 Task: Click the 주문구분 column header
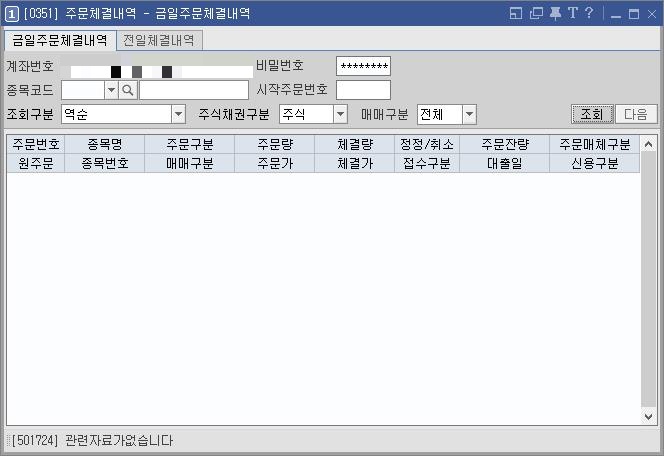click(190, 144)
